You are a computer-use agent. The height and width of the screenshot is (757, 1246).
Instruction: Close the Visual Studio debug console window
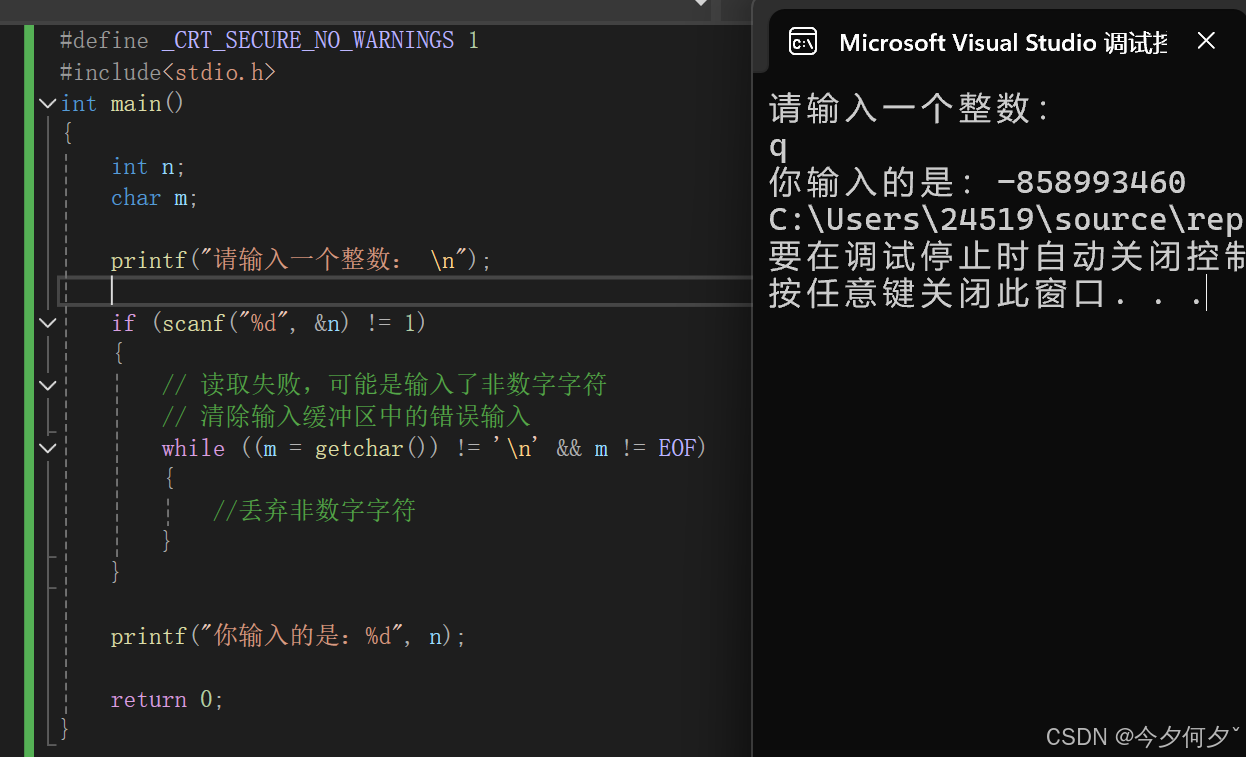1206,41
